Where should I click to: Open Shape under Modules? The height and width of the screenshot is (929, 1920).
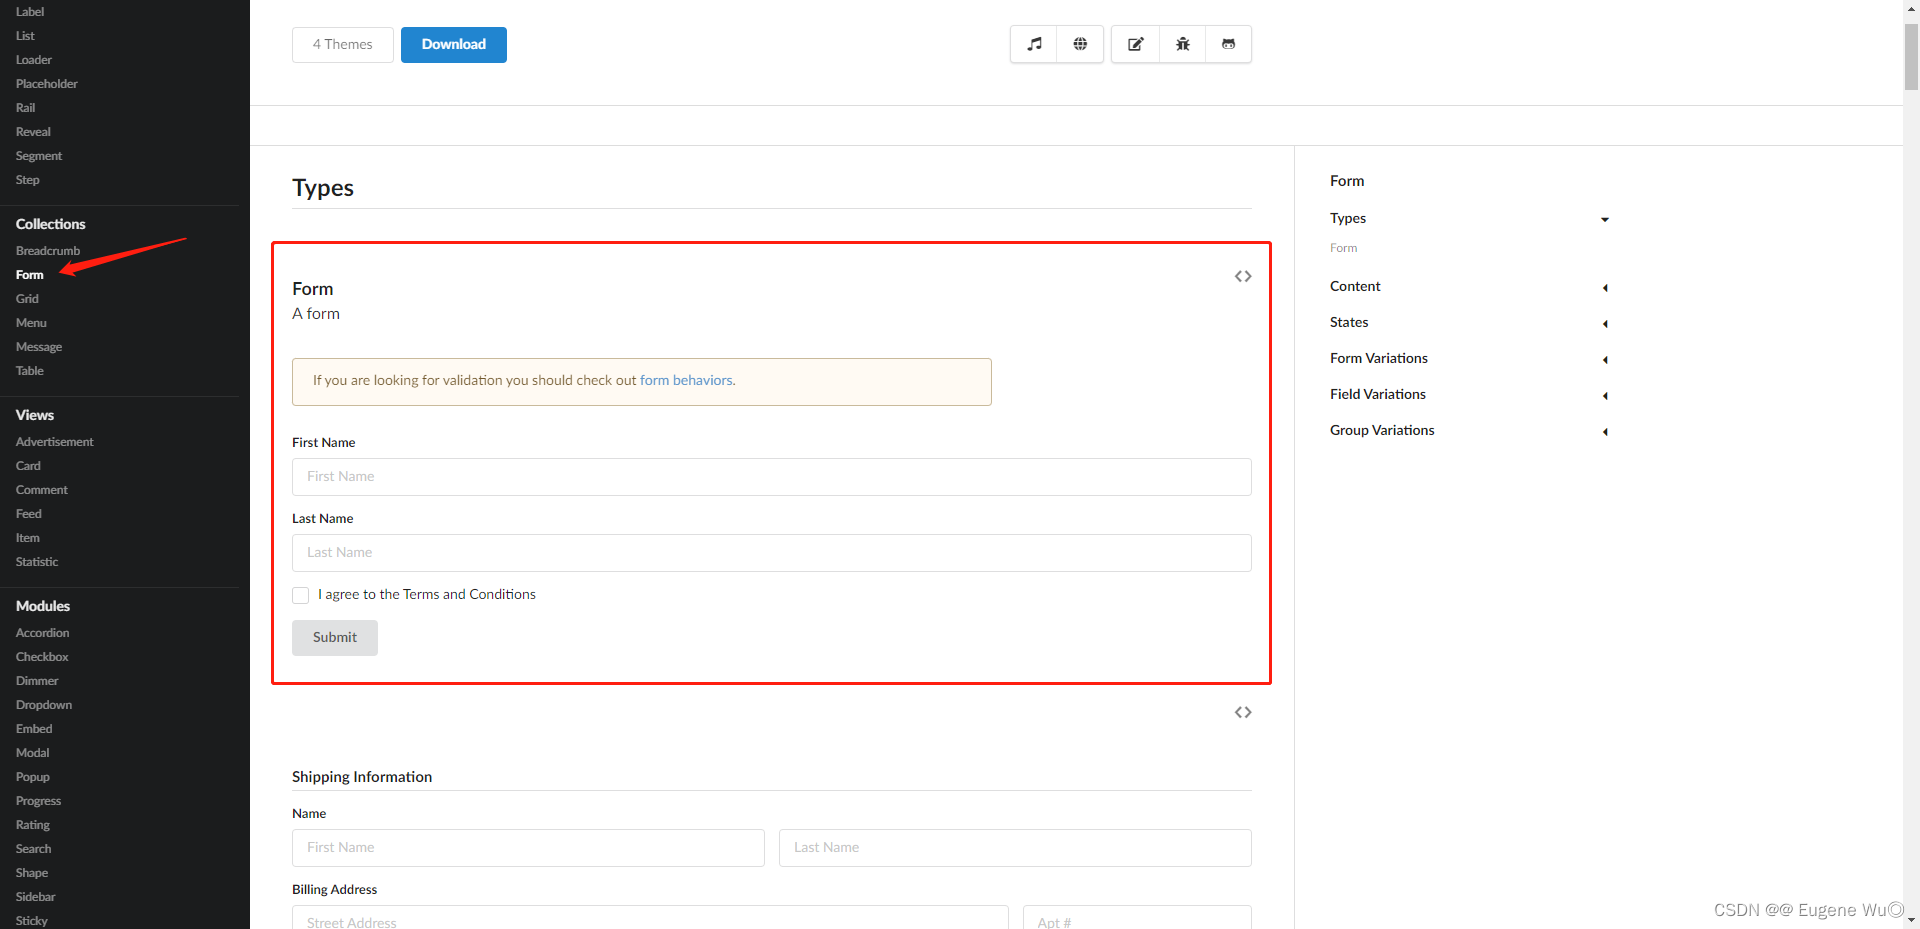(x=32, y=873)
